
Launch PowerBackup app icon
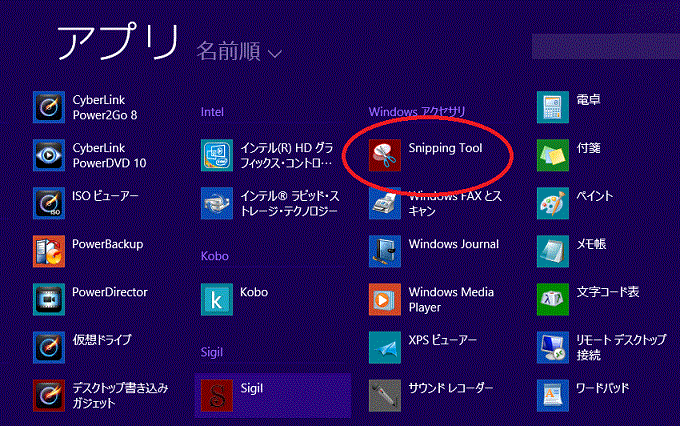click(49, 252)
